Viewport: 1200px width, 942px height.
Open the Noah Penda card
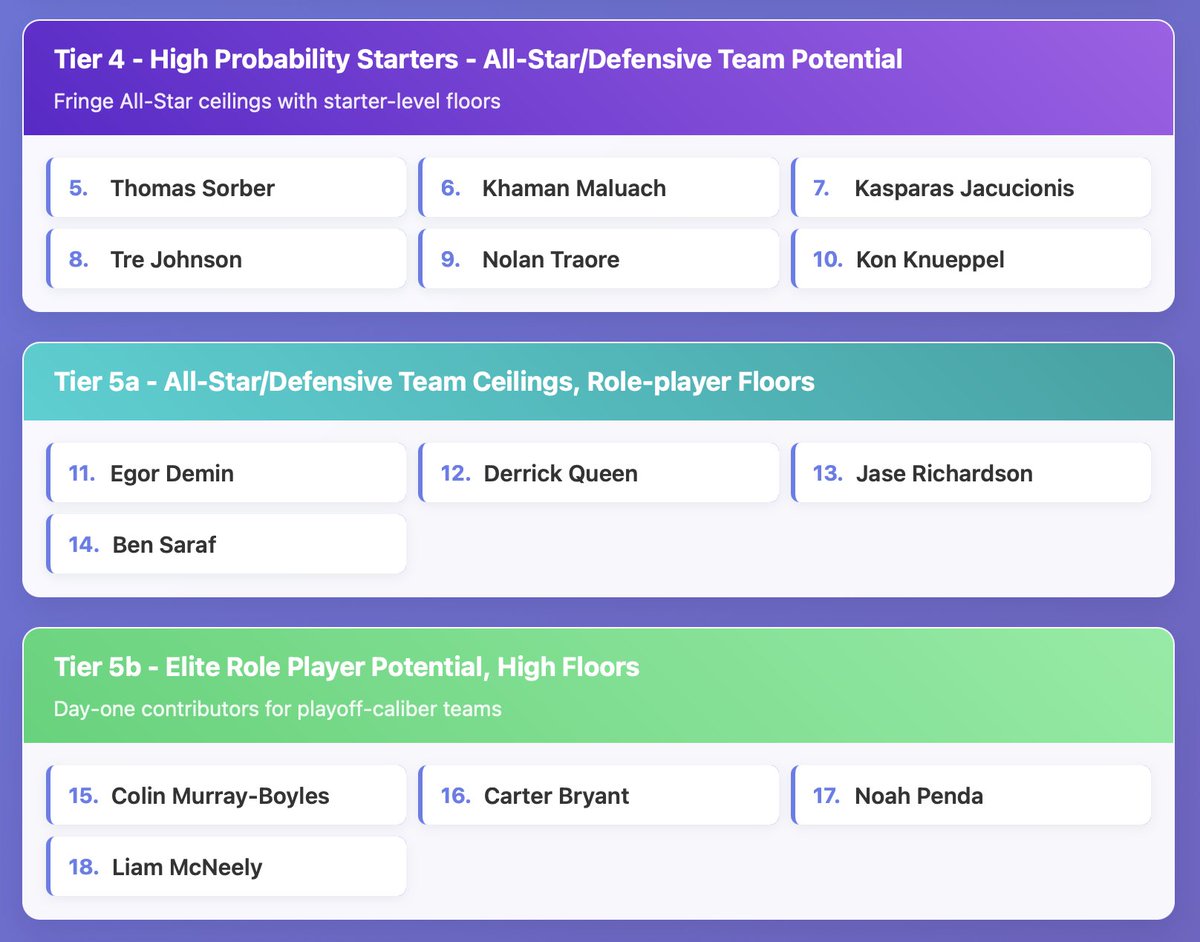click(x=971, y=796)
